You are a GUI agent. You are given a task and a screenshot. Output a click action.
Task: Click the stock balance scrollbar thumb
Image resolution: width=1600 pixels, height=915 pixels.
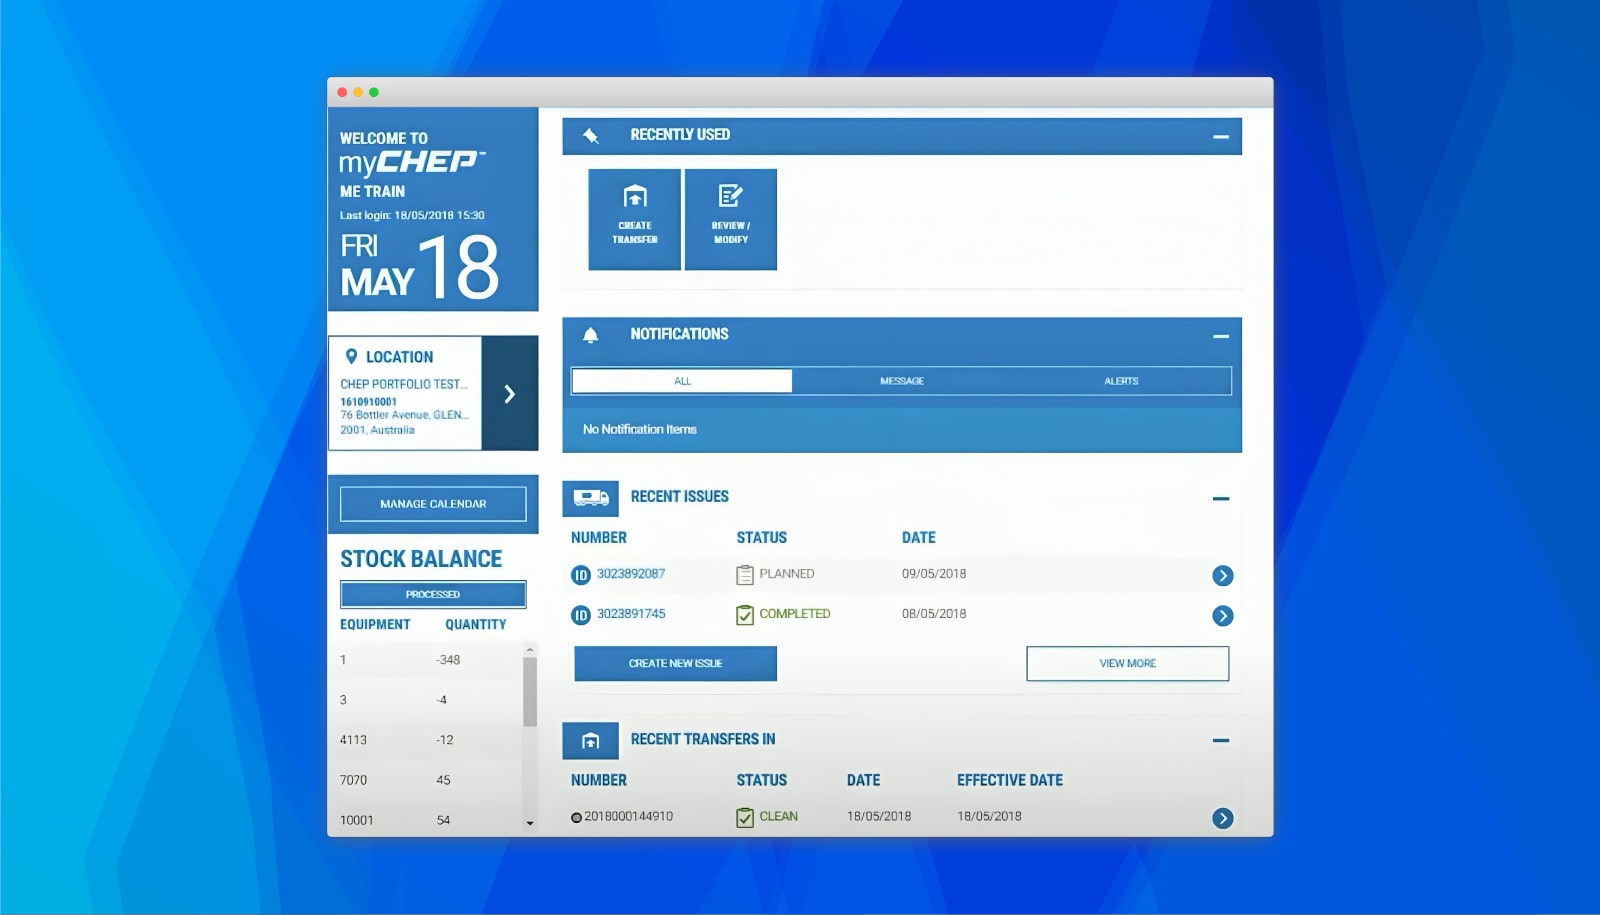click(x=530, y=691)
